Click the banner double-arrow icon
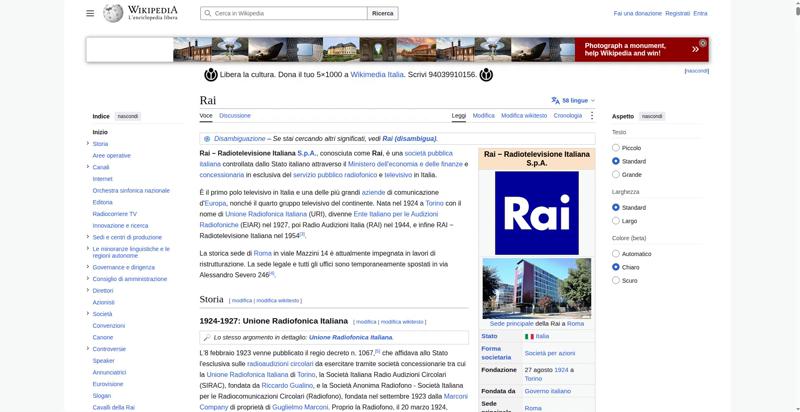The height and width of the screenshot is (412, 800). (695, 49)
